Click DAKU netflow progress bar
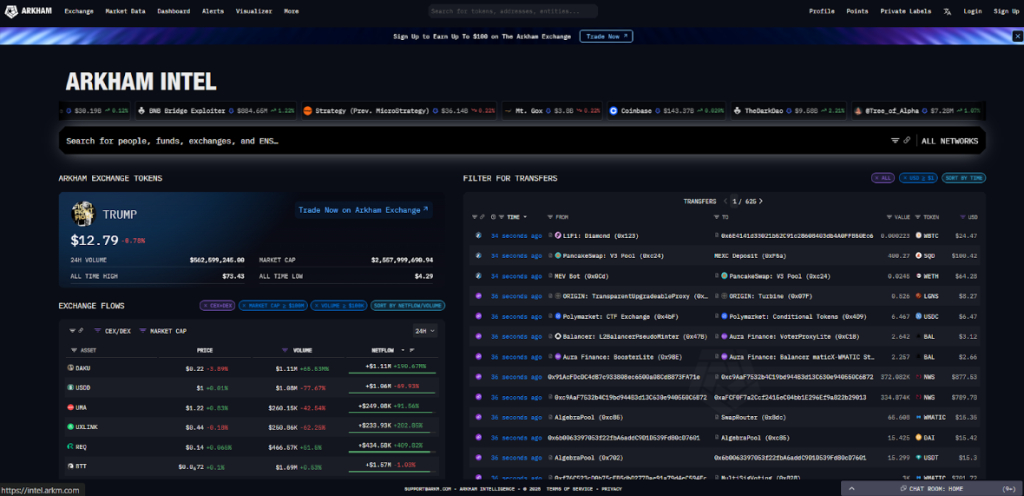The width and height of the screenshot is (1024, 496). [393, 374]
